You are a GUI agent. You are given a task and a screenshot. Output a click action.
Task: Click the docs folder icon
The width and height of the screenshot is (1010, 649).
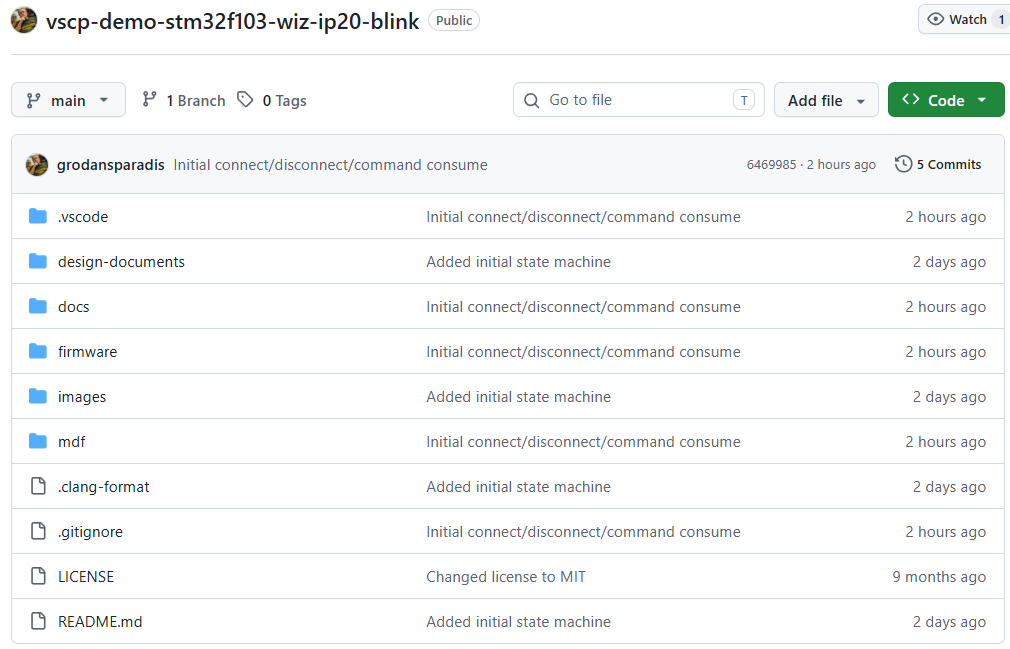pyautogui.click(x=38, y=306)
